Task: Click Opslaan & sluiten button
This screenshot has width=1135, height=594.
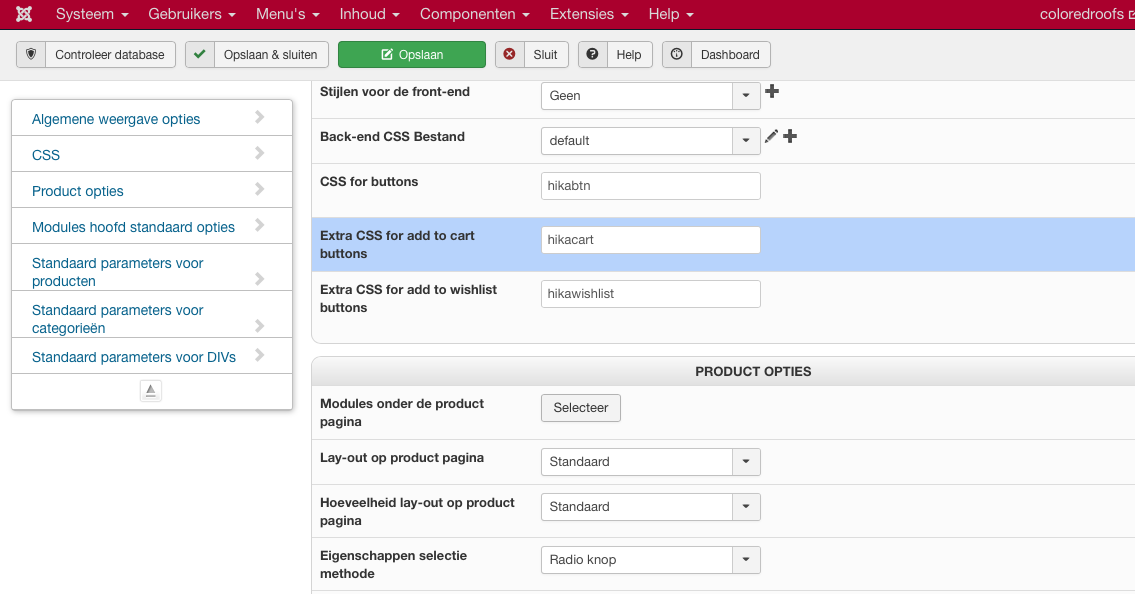Action: tap(257, 54)
